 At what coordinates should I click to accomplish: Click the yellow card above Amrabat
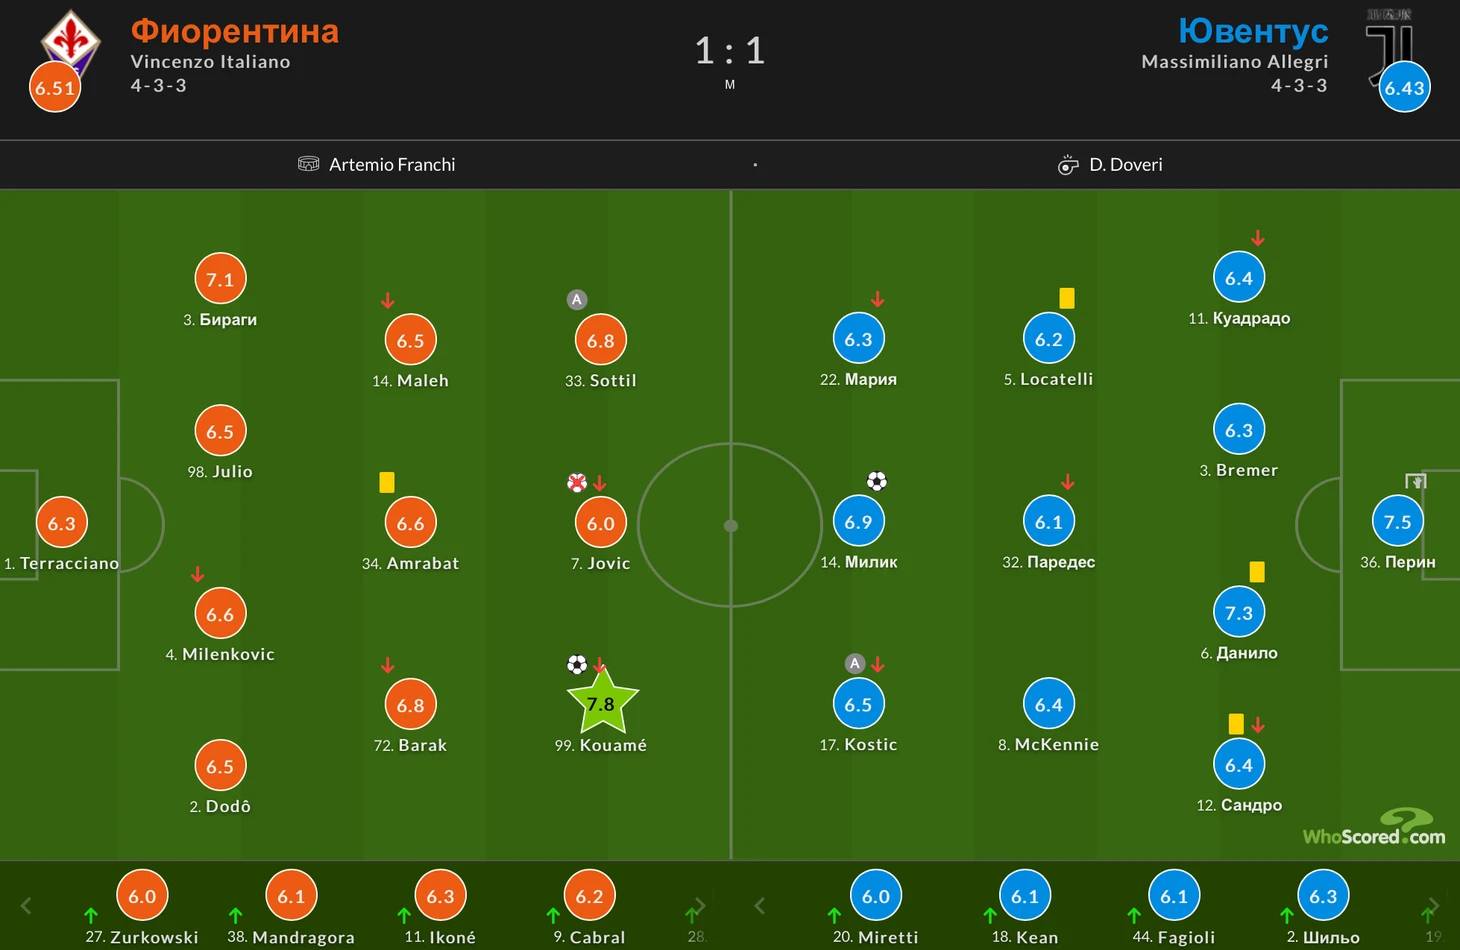point(387,482)
